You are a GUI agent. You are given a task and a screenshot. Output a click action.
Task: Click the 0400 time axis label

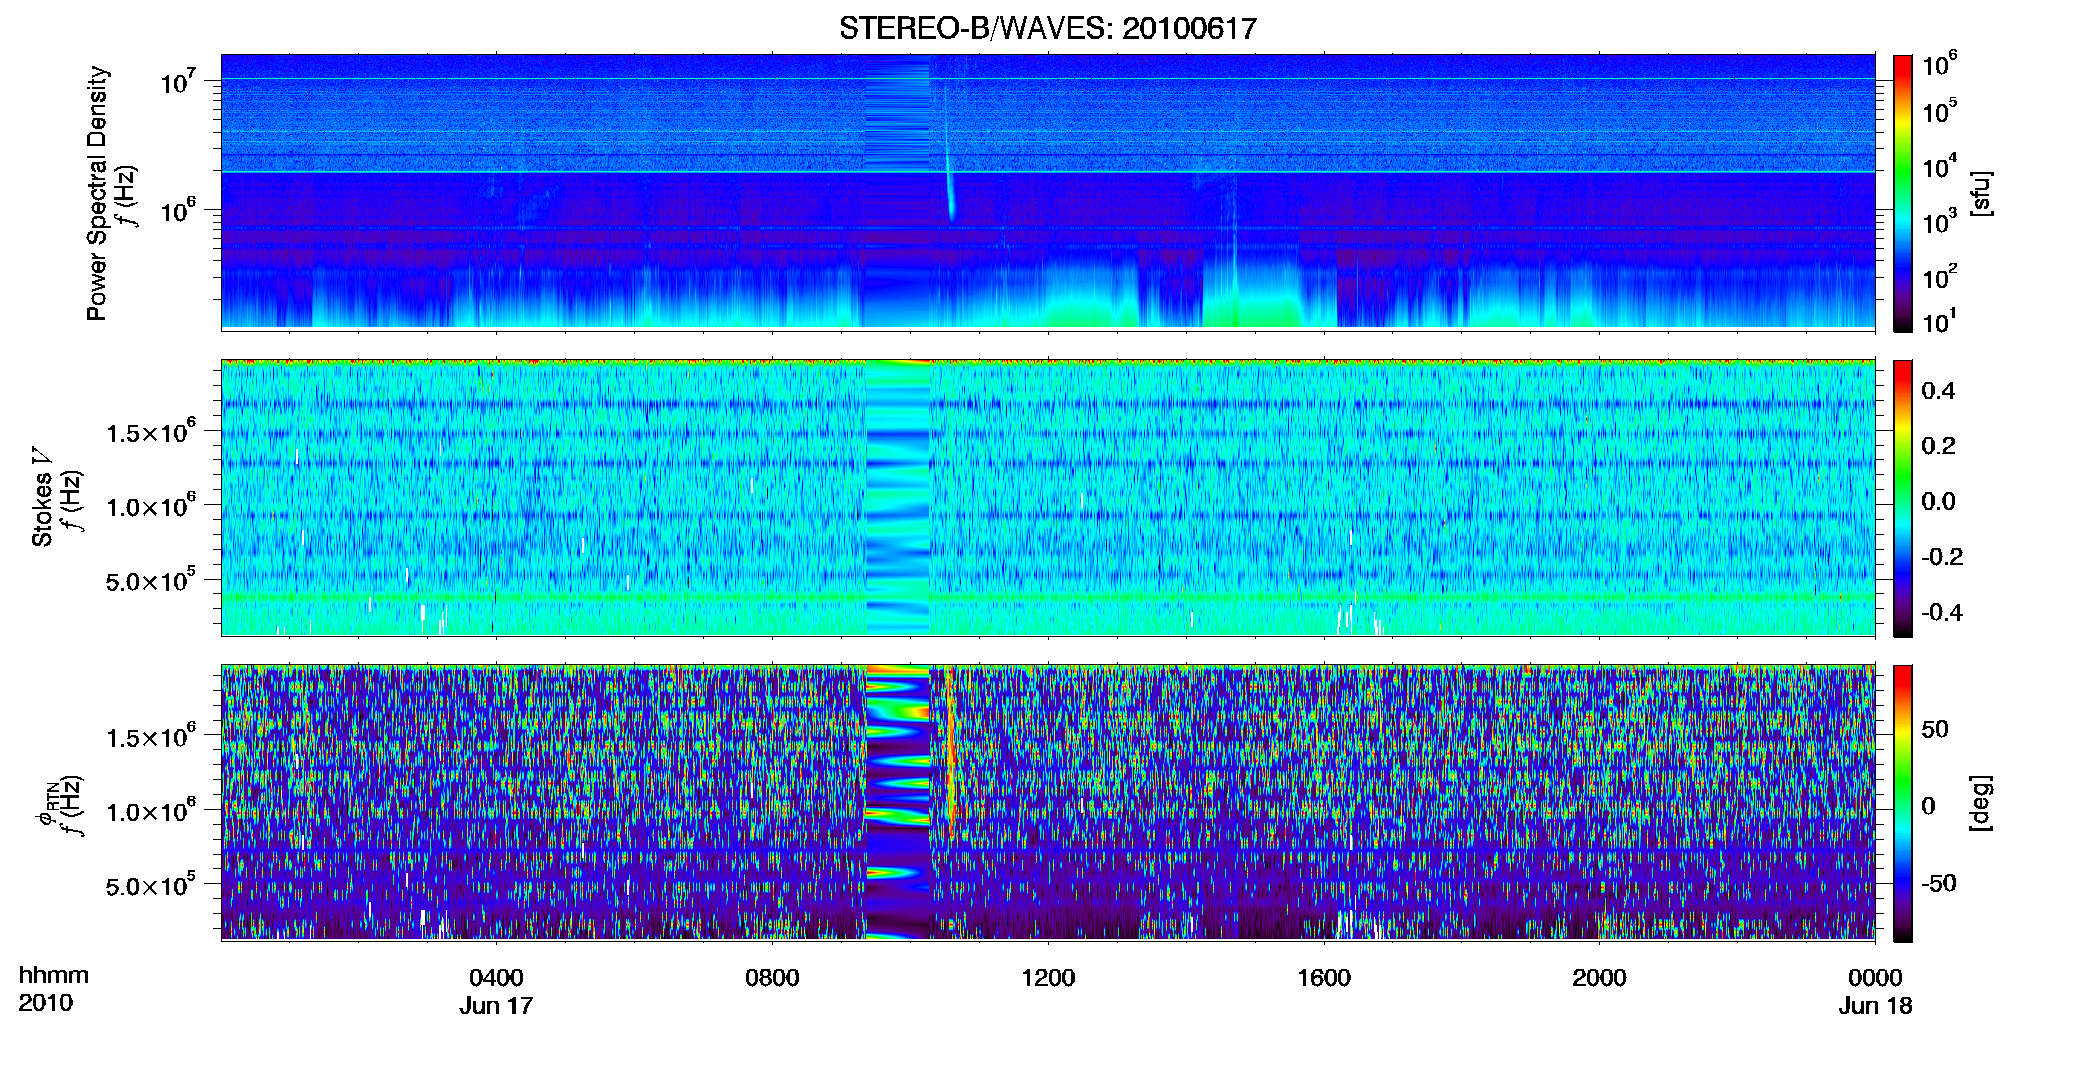point(496,977)
